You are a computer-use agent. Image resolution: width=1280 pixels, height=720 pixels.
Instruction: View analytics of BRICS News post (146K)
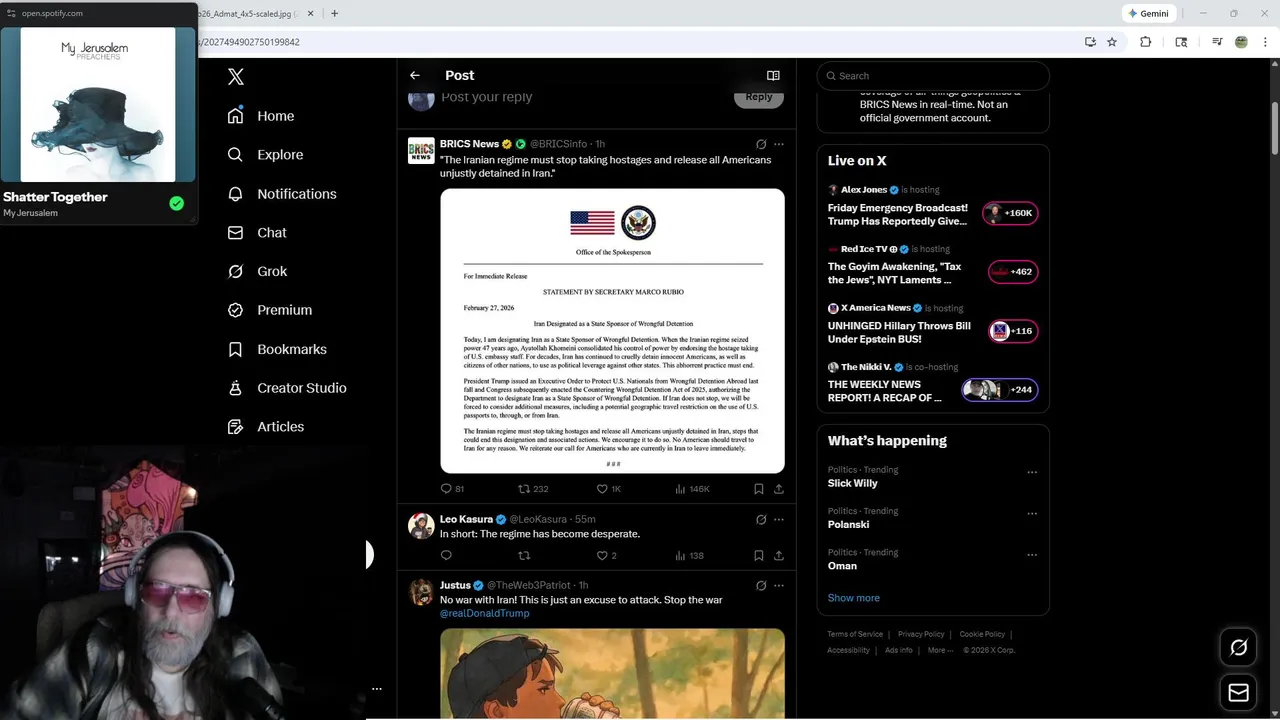coord(692,489)
